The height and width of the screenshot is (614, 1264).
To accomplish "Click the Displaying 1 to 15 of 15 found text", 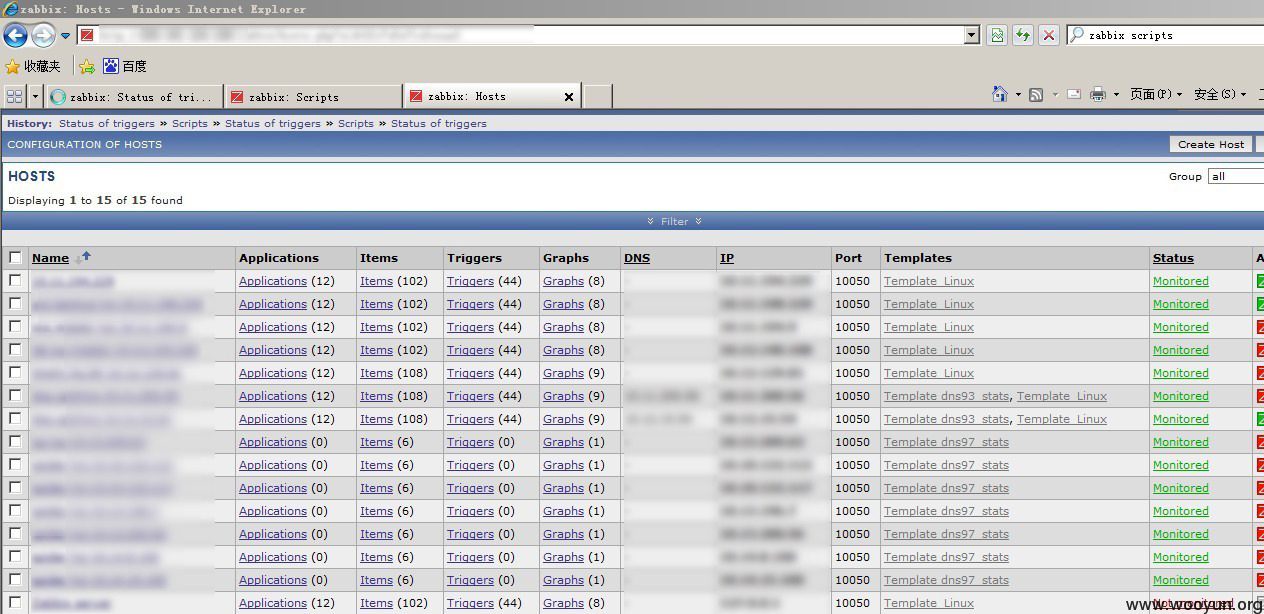I will (95, 200).
